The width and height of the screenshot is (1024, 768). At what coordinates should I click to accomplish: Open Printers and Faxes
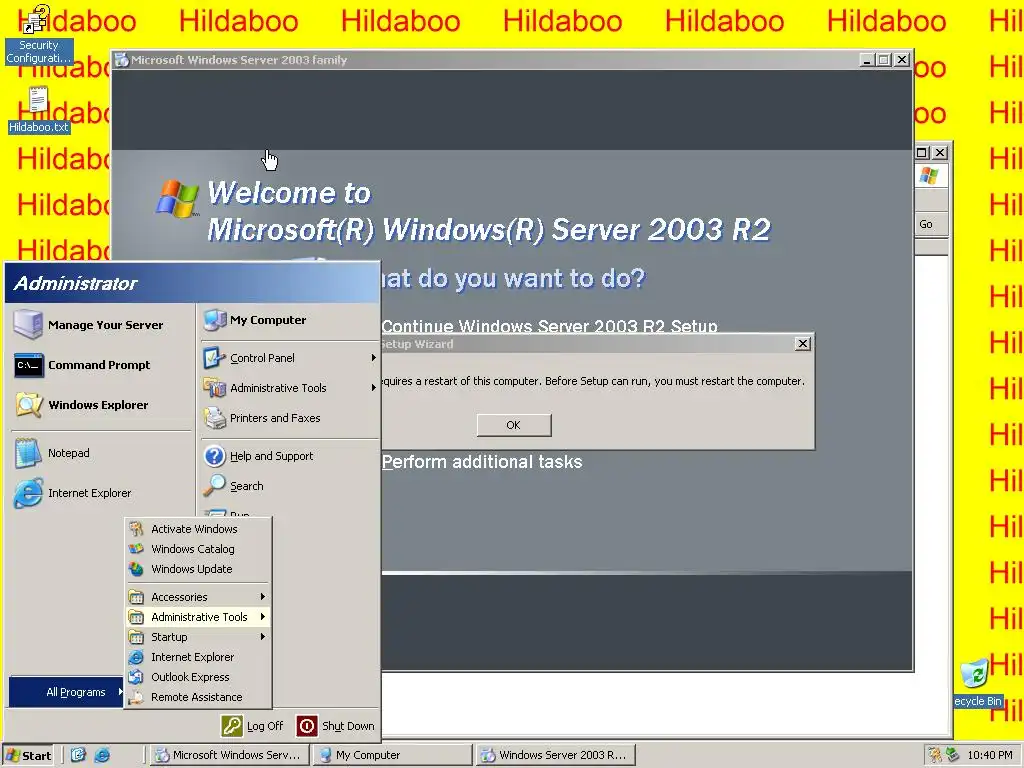point(289,418)
